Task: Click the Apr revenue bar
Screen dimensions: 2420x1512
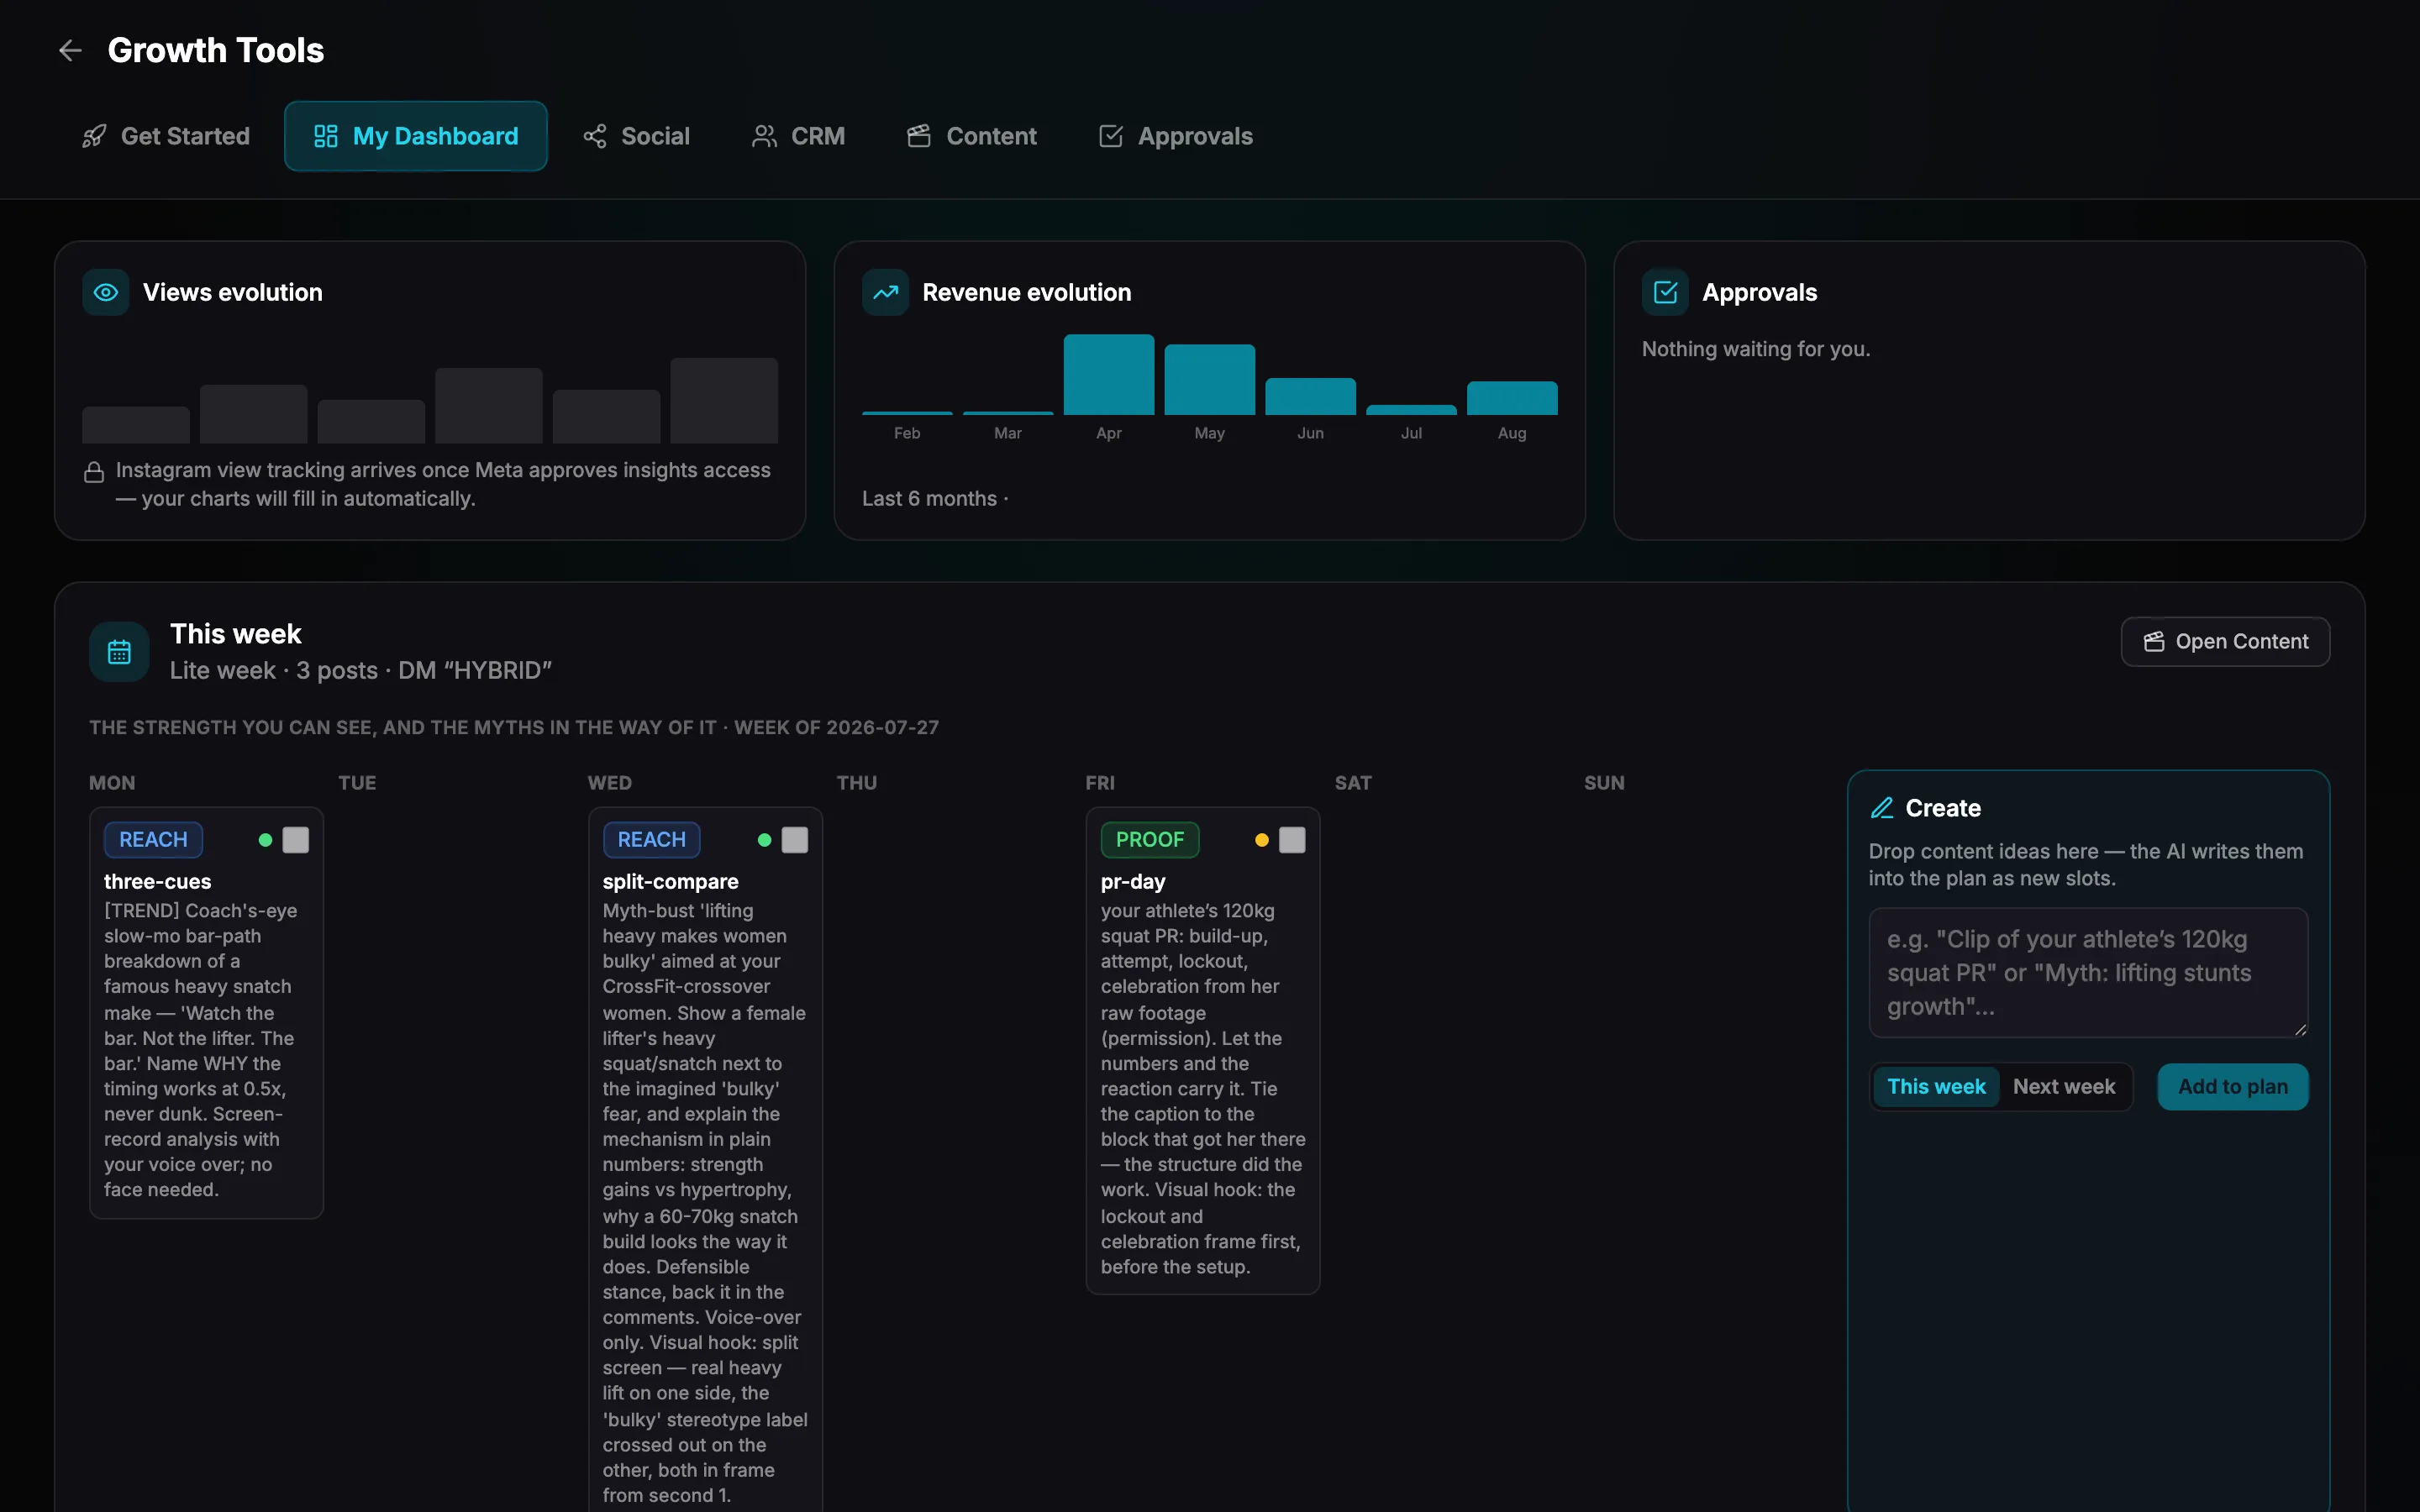Action: 1109,374
